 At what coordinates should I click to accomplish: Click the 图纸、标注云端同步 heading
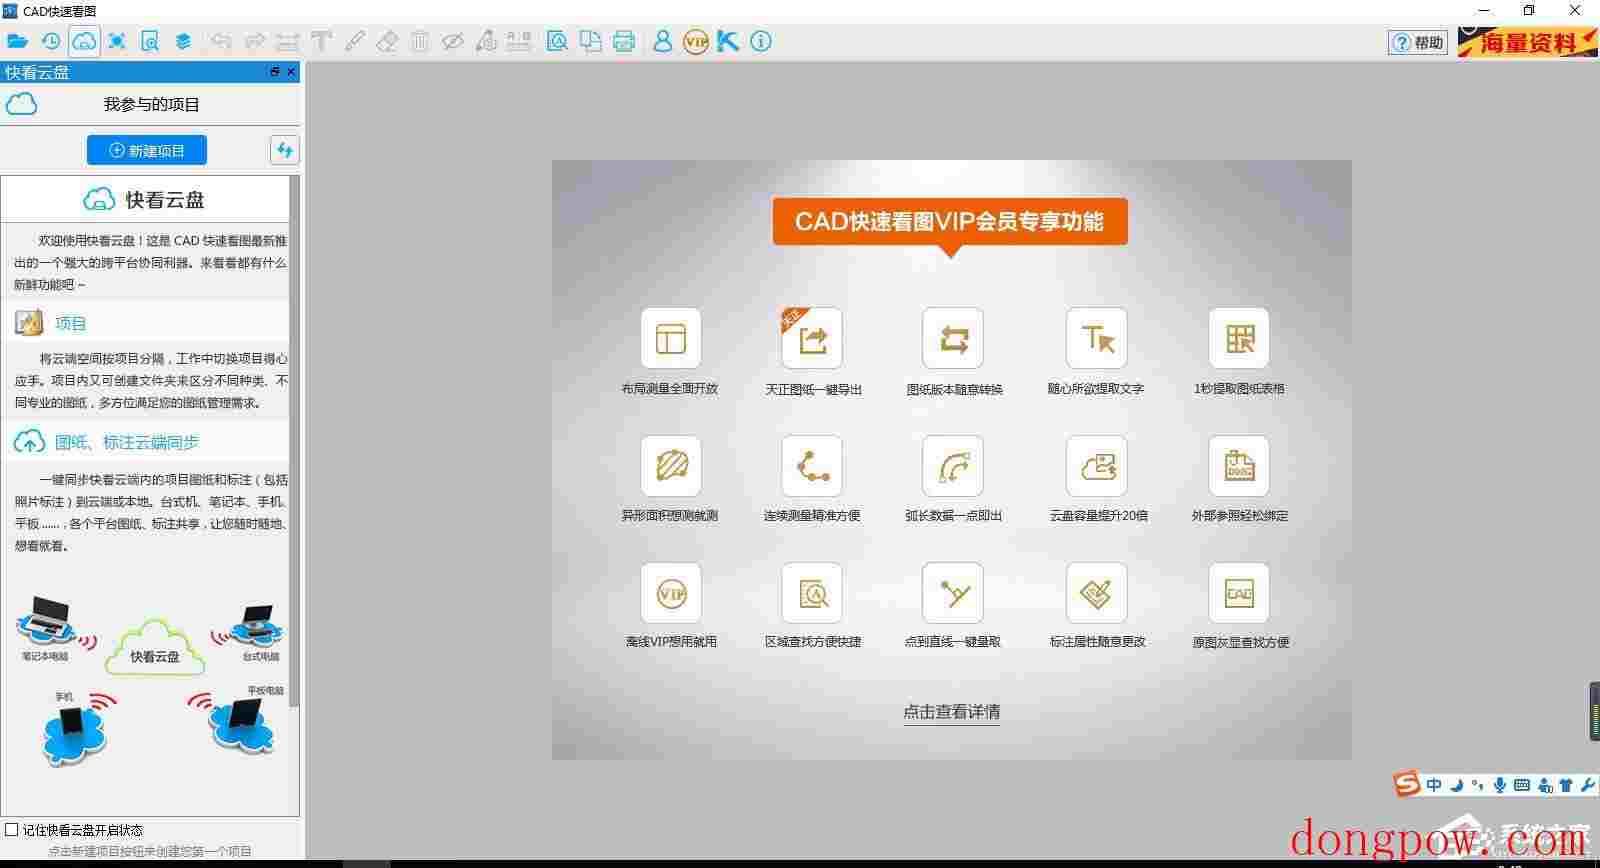click(x=127, y=442)
